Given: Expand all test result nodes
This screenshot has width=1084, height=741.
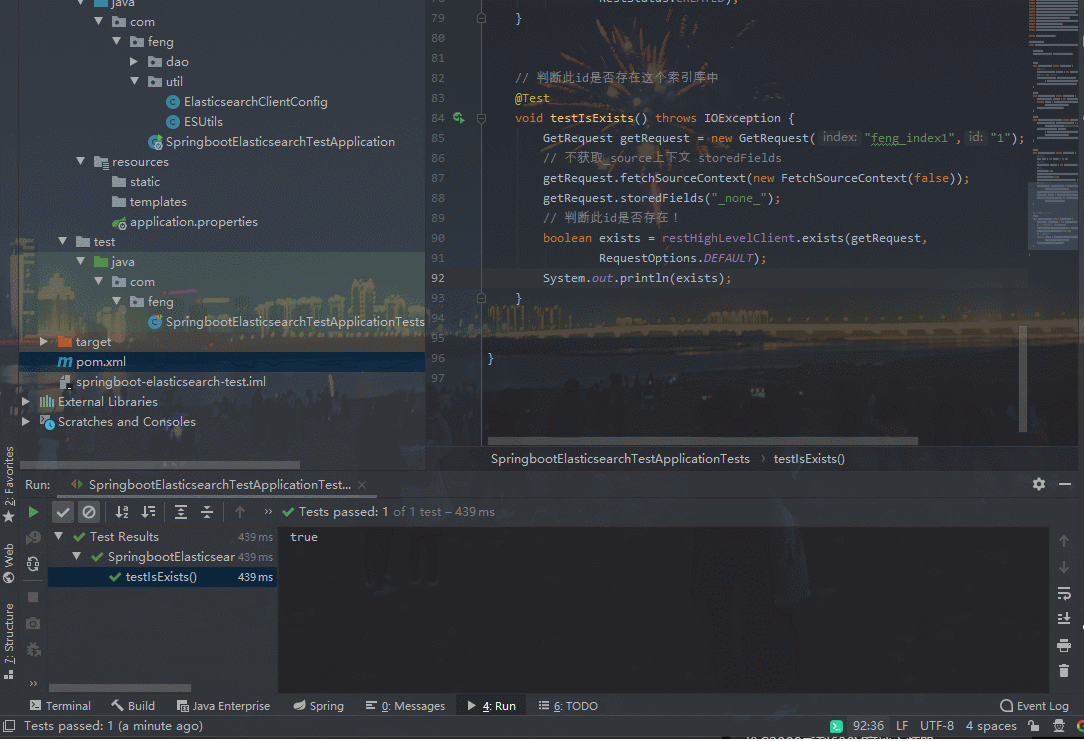Looking at the screenshot, I should (x=180, y=512).
